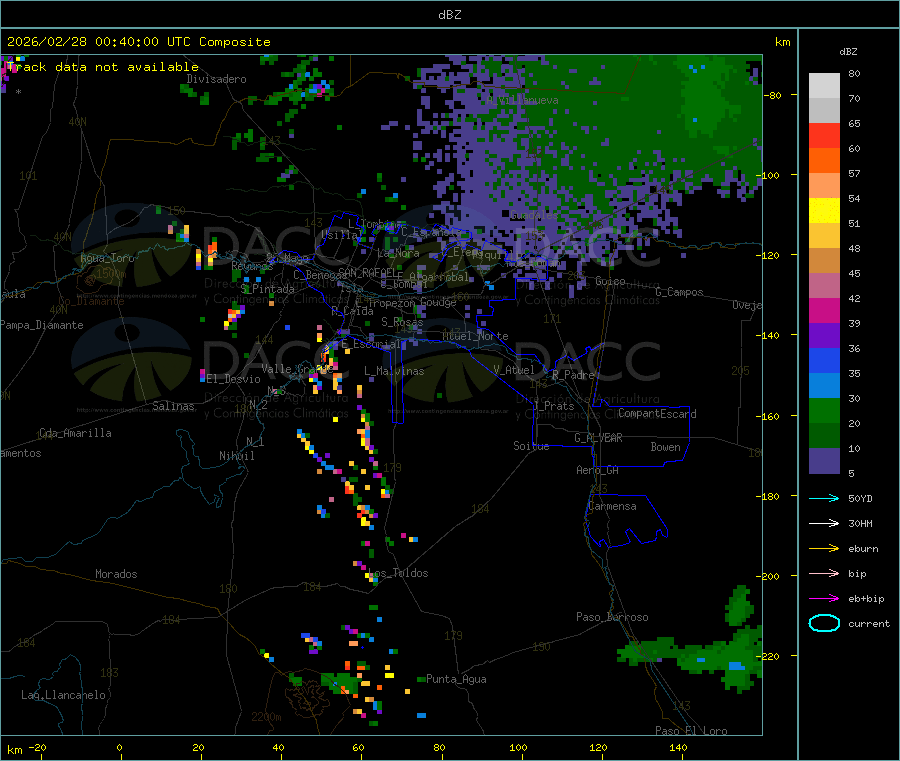Screen dimensions: 900x761
Task: Pick the purple swatch between 39 and 36 dBZ
Action: [x=824, y=336]
